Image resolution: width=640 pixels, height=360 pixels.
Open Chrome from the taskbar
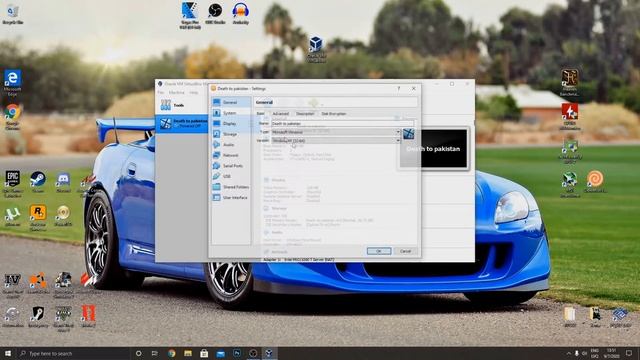click(171, 353)
